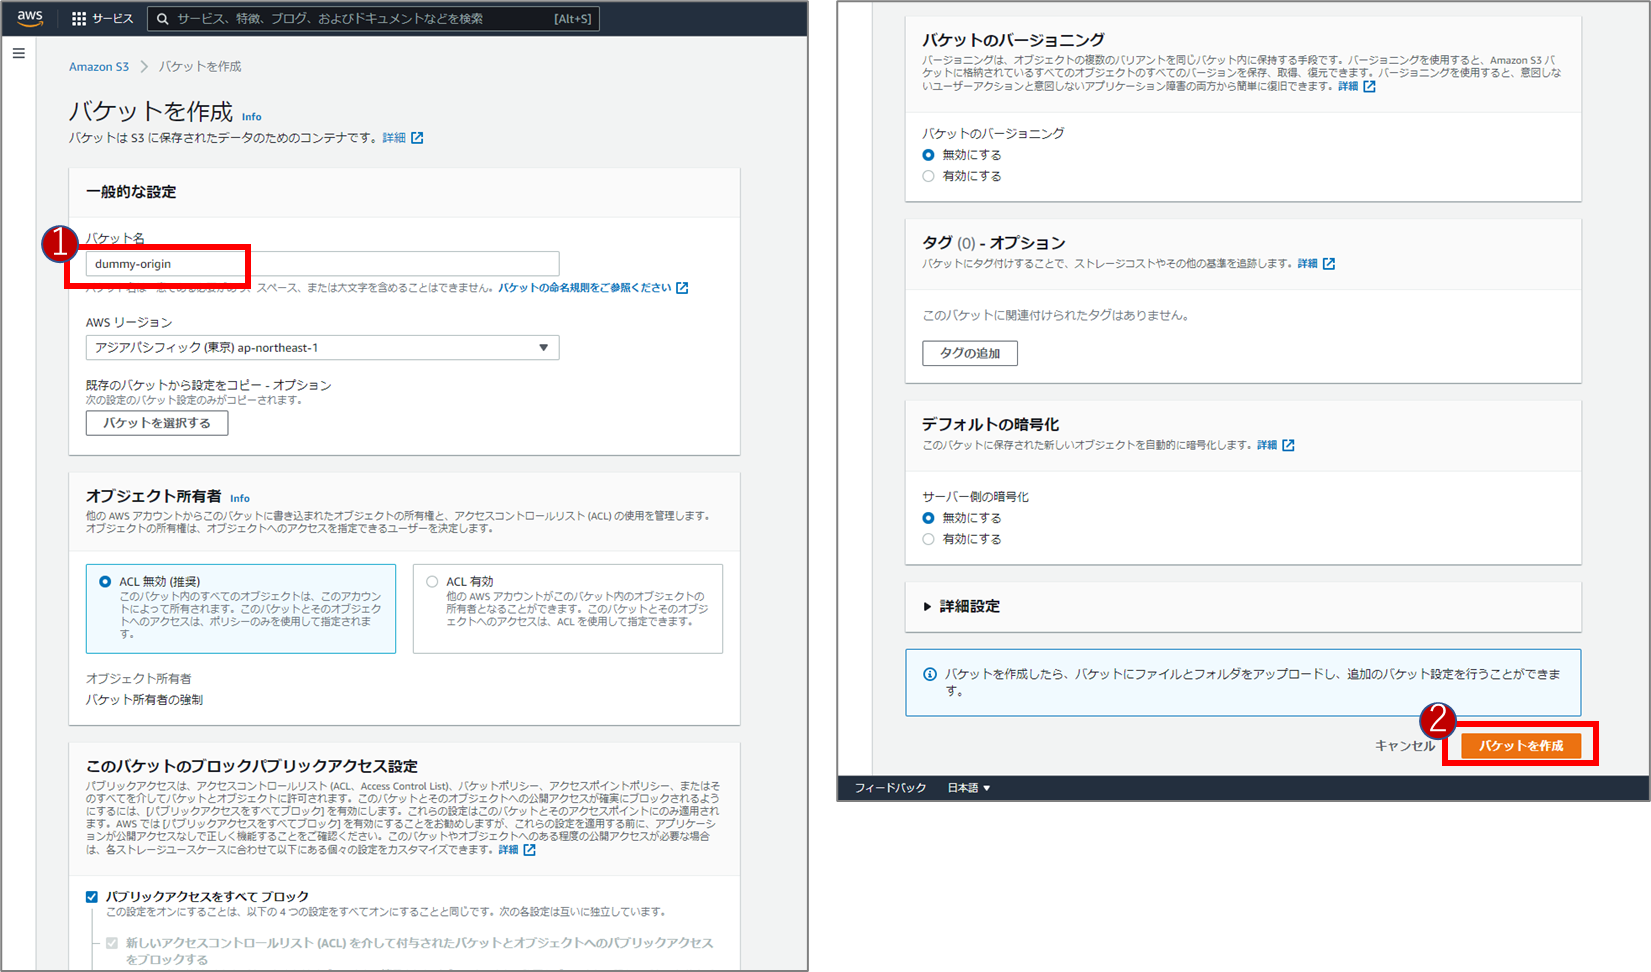Open the hamburger side navigation menu
This screenshot has width=1651, height=972.
(18, 53)
